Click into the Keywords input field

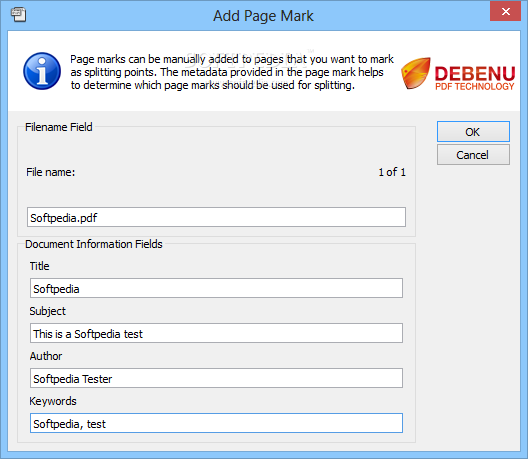pyautogui.click(x=216, y=423)
